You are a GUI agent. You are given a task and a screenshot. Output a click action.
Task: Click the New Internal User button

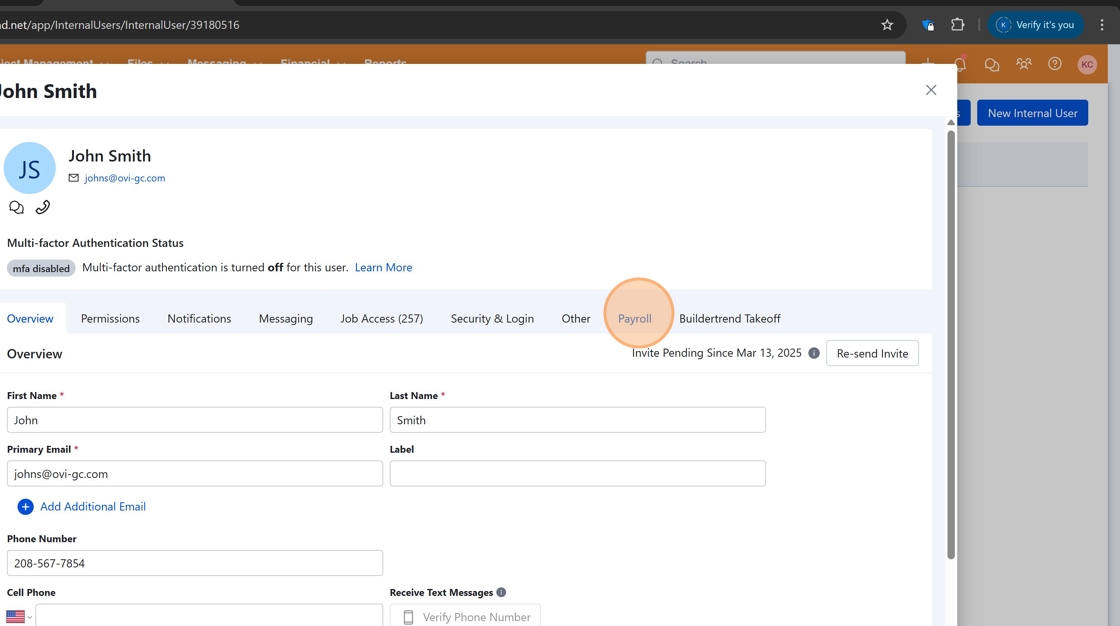point(1032,113)
